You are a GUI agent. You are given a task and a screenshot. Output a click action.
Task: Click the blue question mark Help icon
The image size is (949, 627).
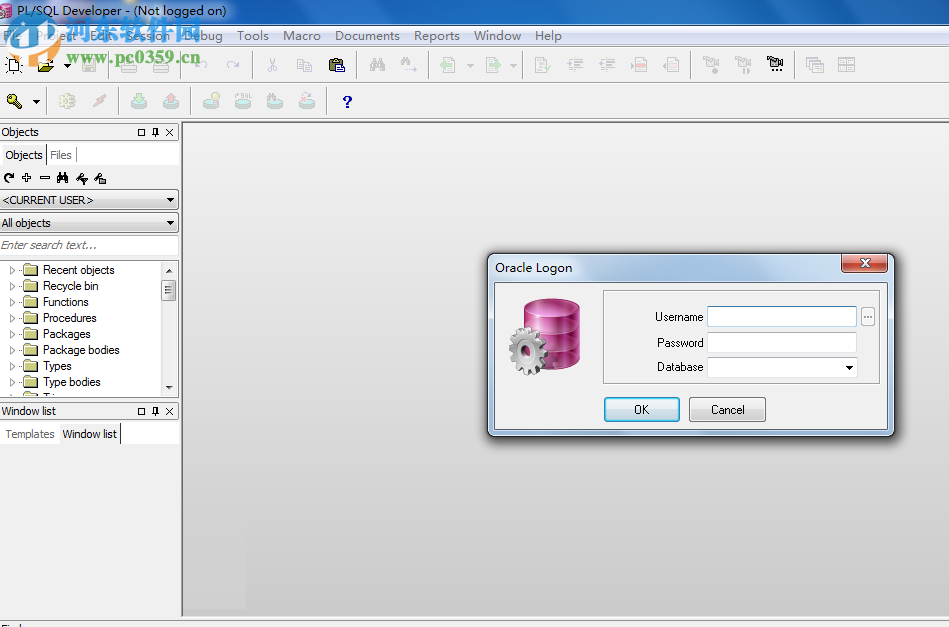pos(347,101)
